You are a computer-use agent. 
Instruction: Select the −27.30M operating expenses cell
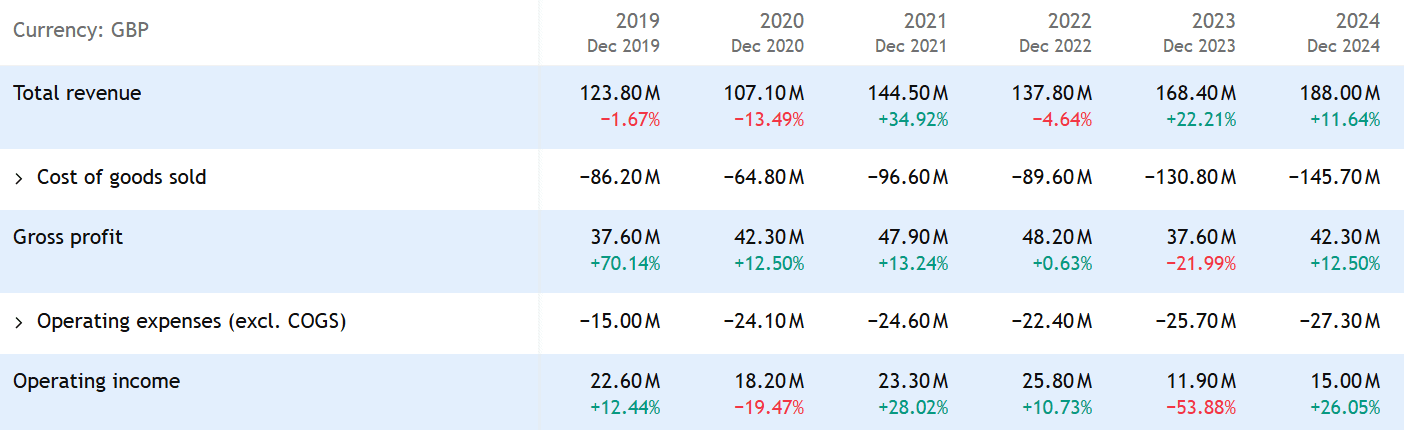1339,322
